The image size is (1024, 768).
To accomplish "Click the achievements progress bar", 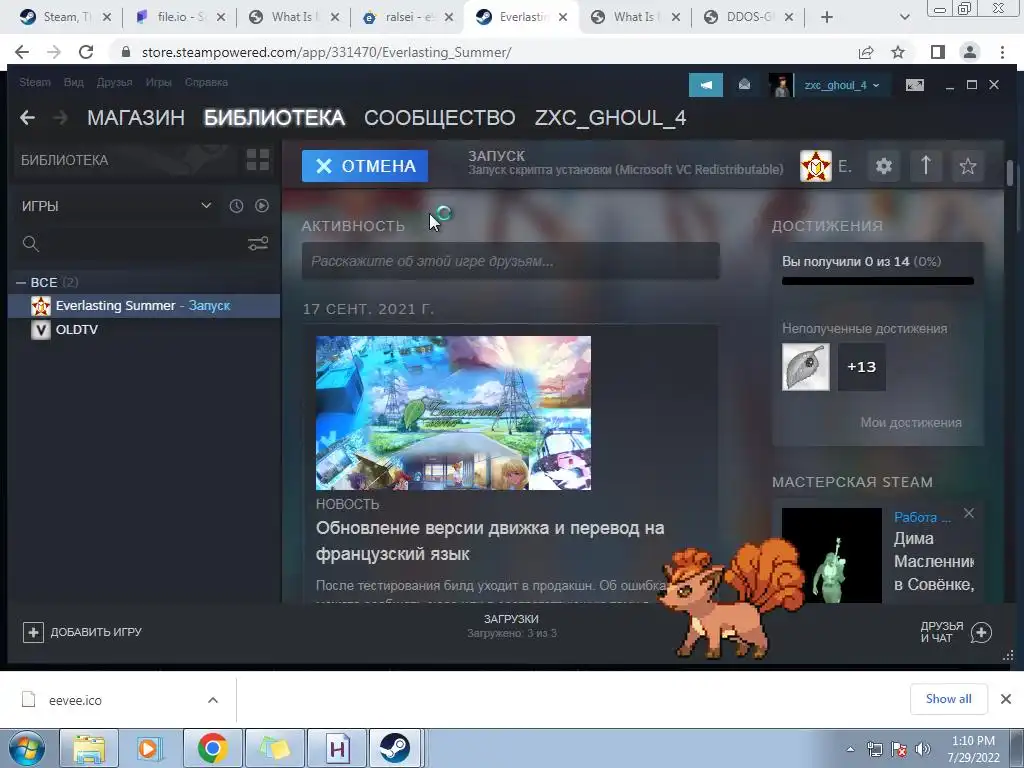I will (x=878, y=281).
